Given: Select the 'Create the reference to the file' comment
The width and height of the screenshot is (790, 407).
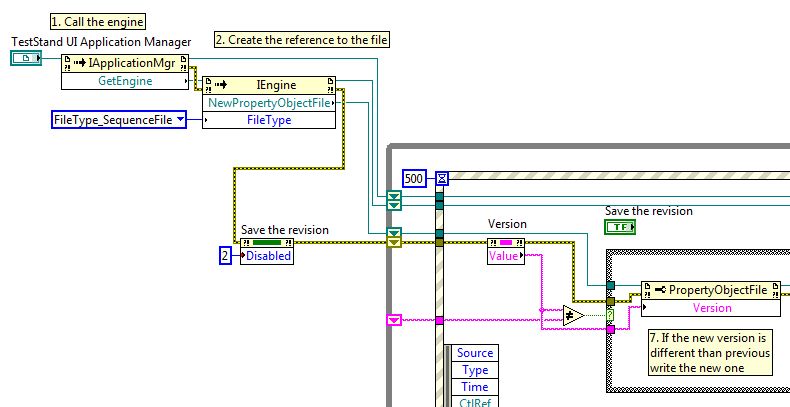Looking at the screenshot, I should 302,40.
